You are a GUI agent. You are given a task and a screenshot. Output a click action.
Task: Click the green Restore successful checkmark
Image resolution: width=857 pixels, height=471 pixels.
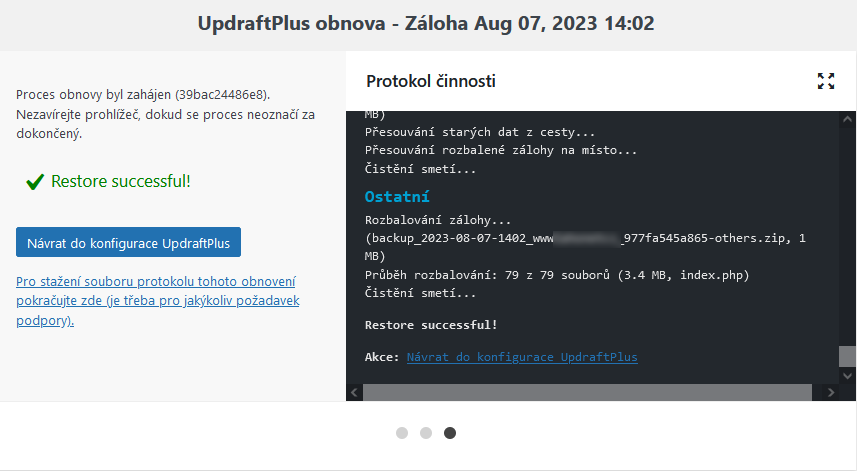pyautogui.click(x=35, y=181)
